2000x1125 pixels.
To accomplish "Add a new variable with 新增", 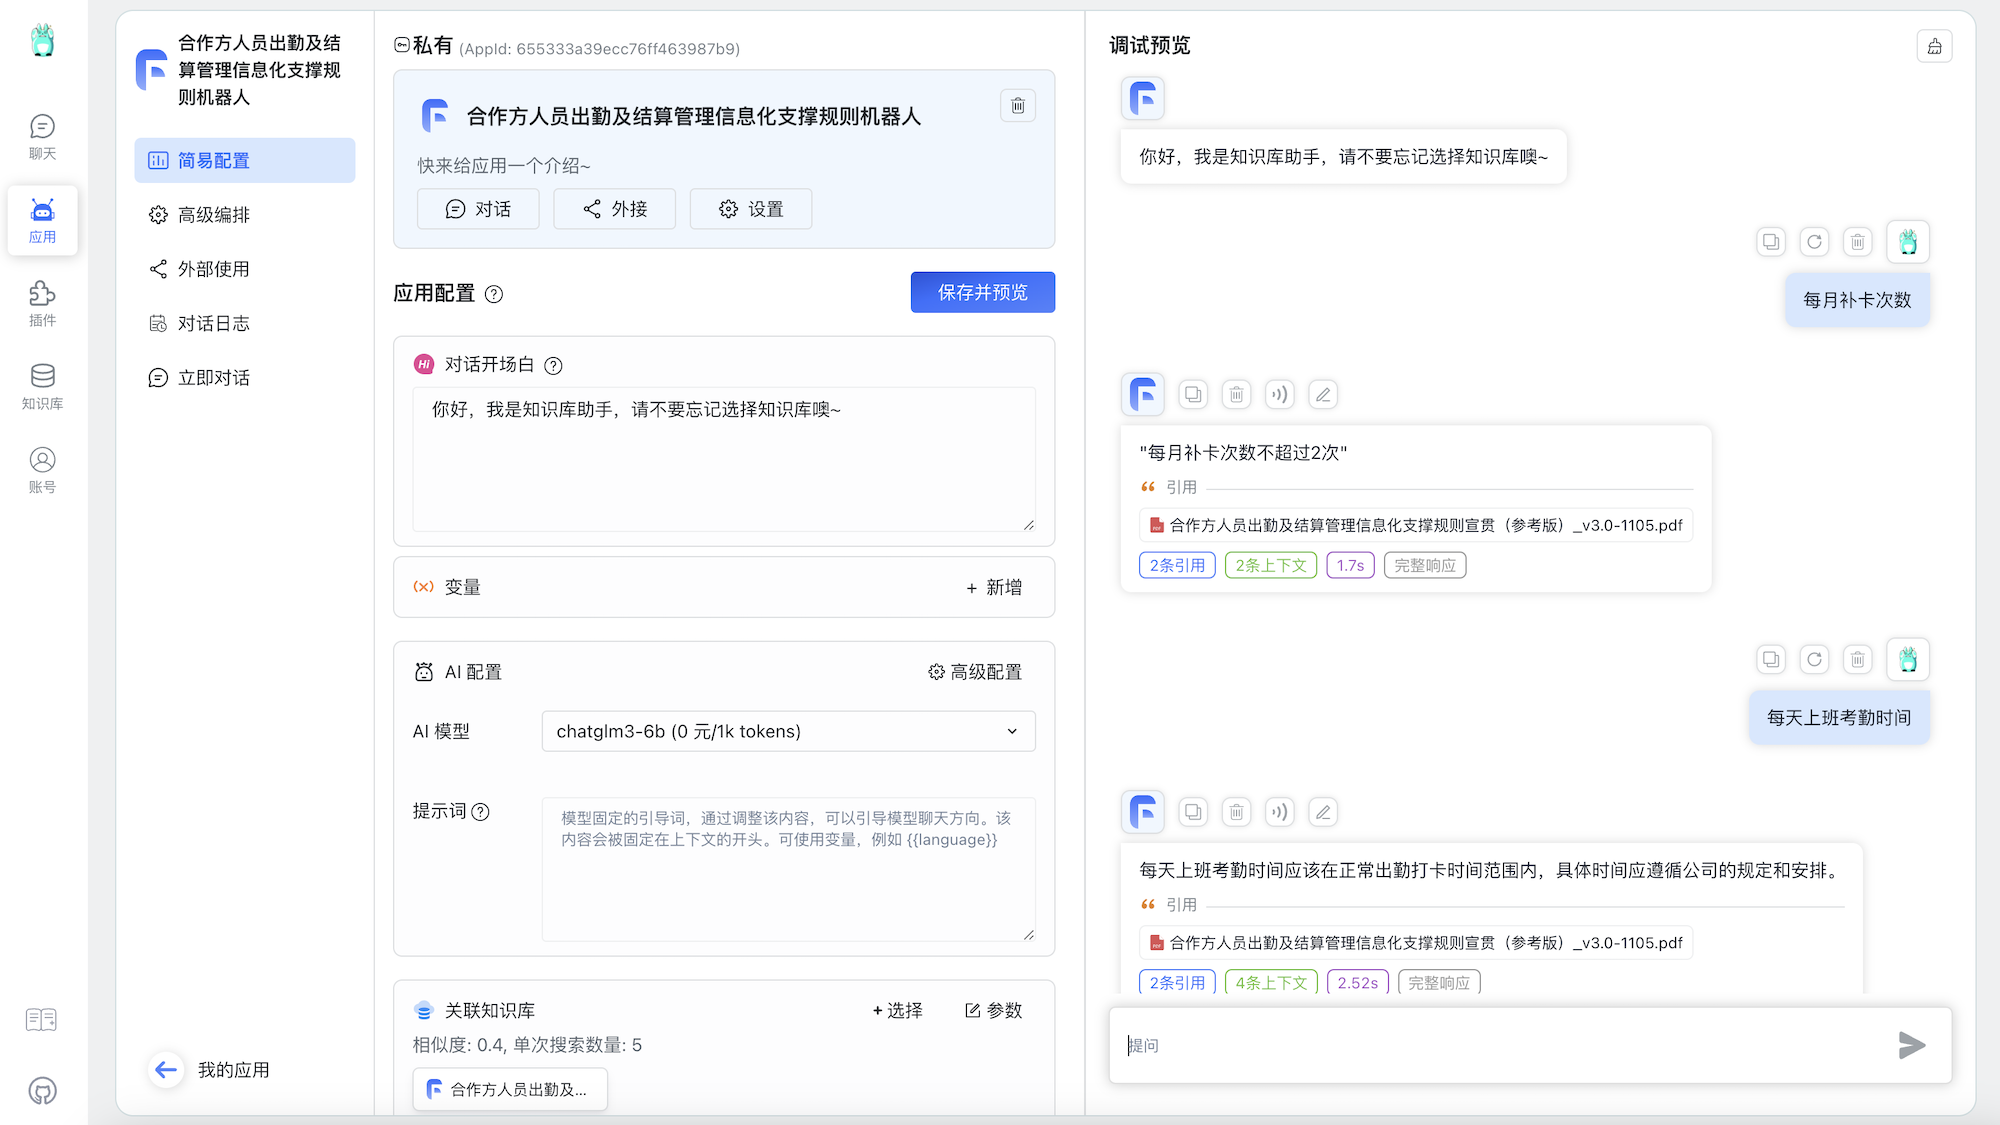I will coord(994,587).
